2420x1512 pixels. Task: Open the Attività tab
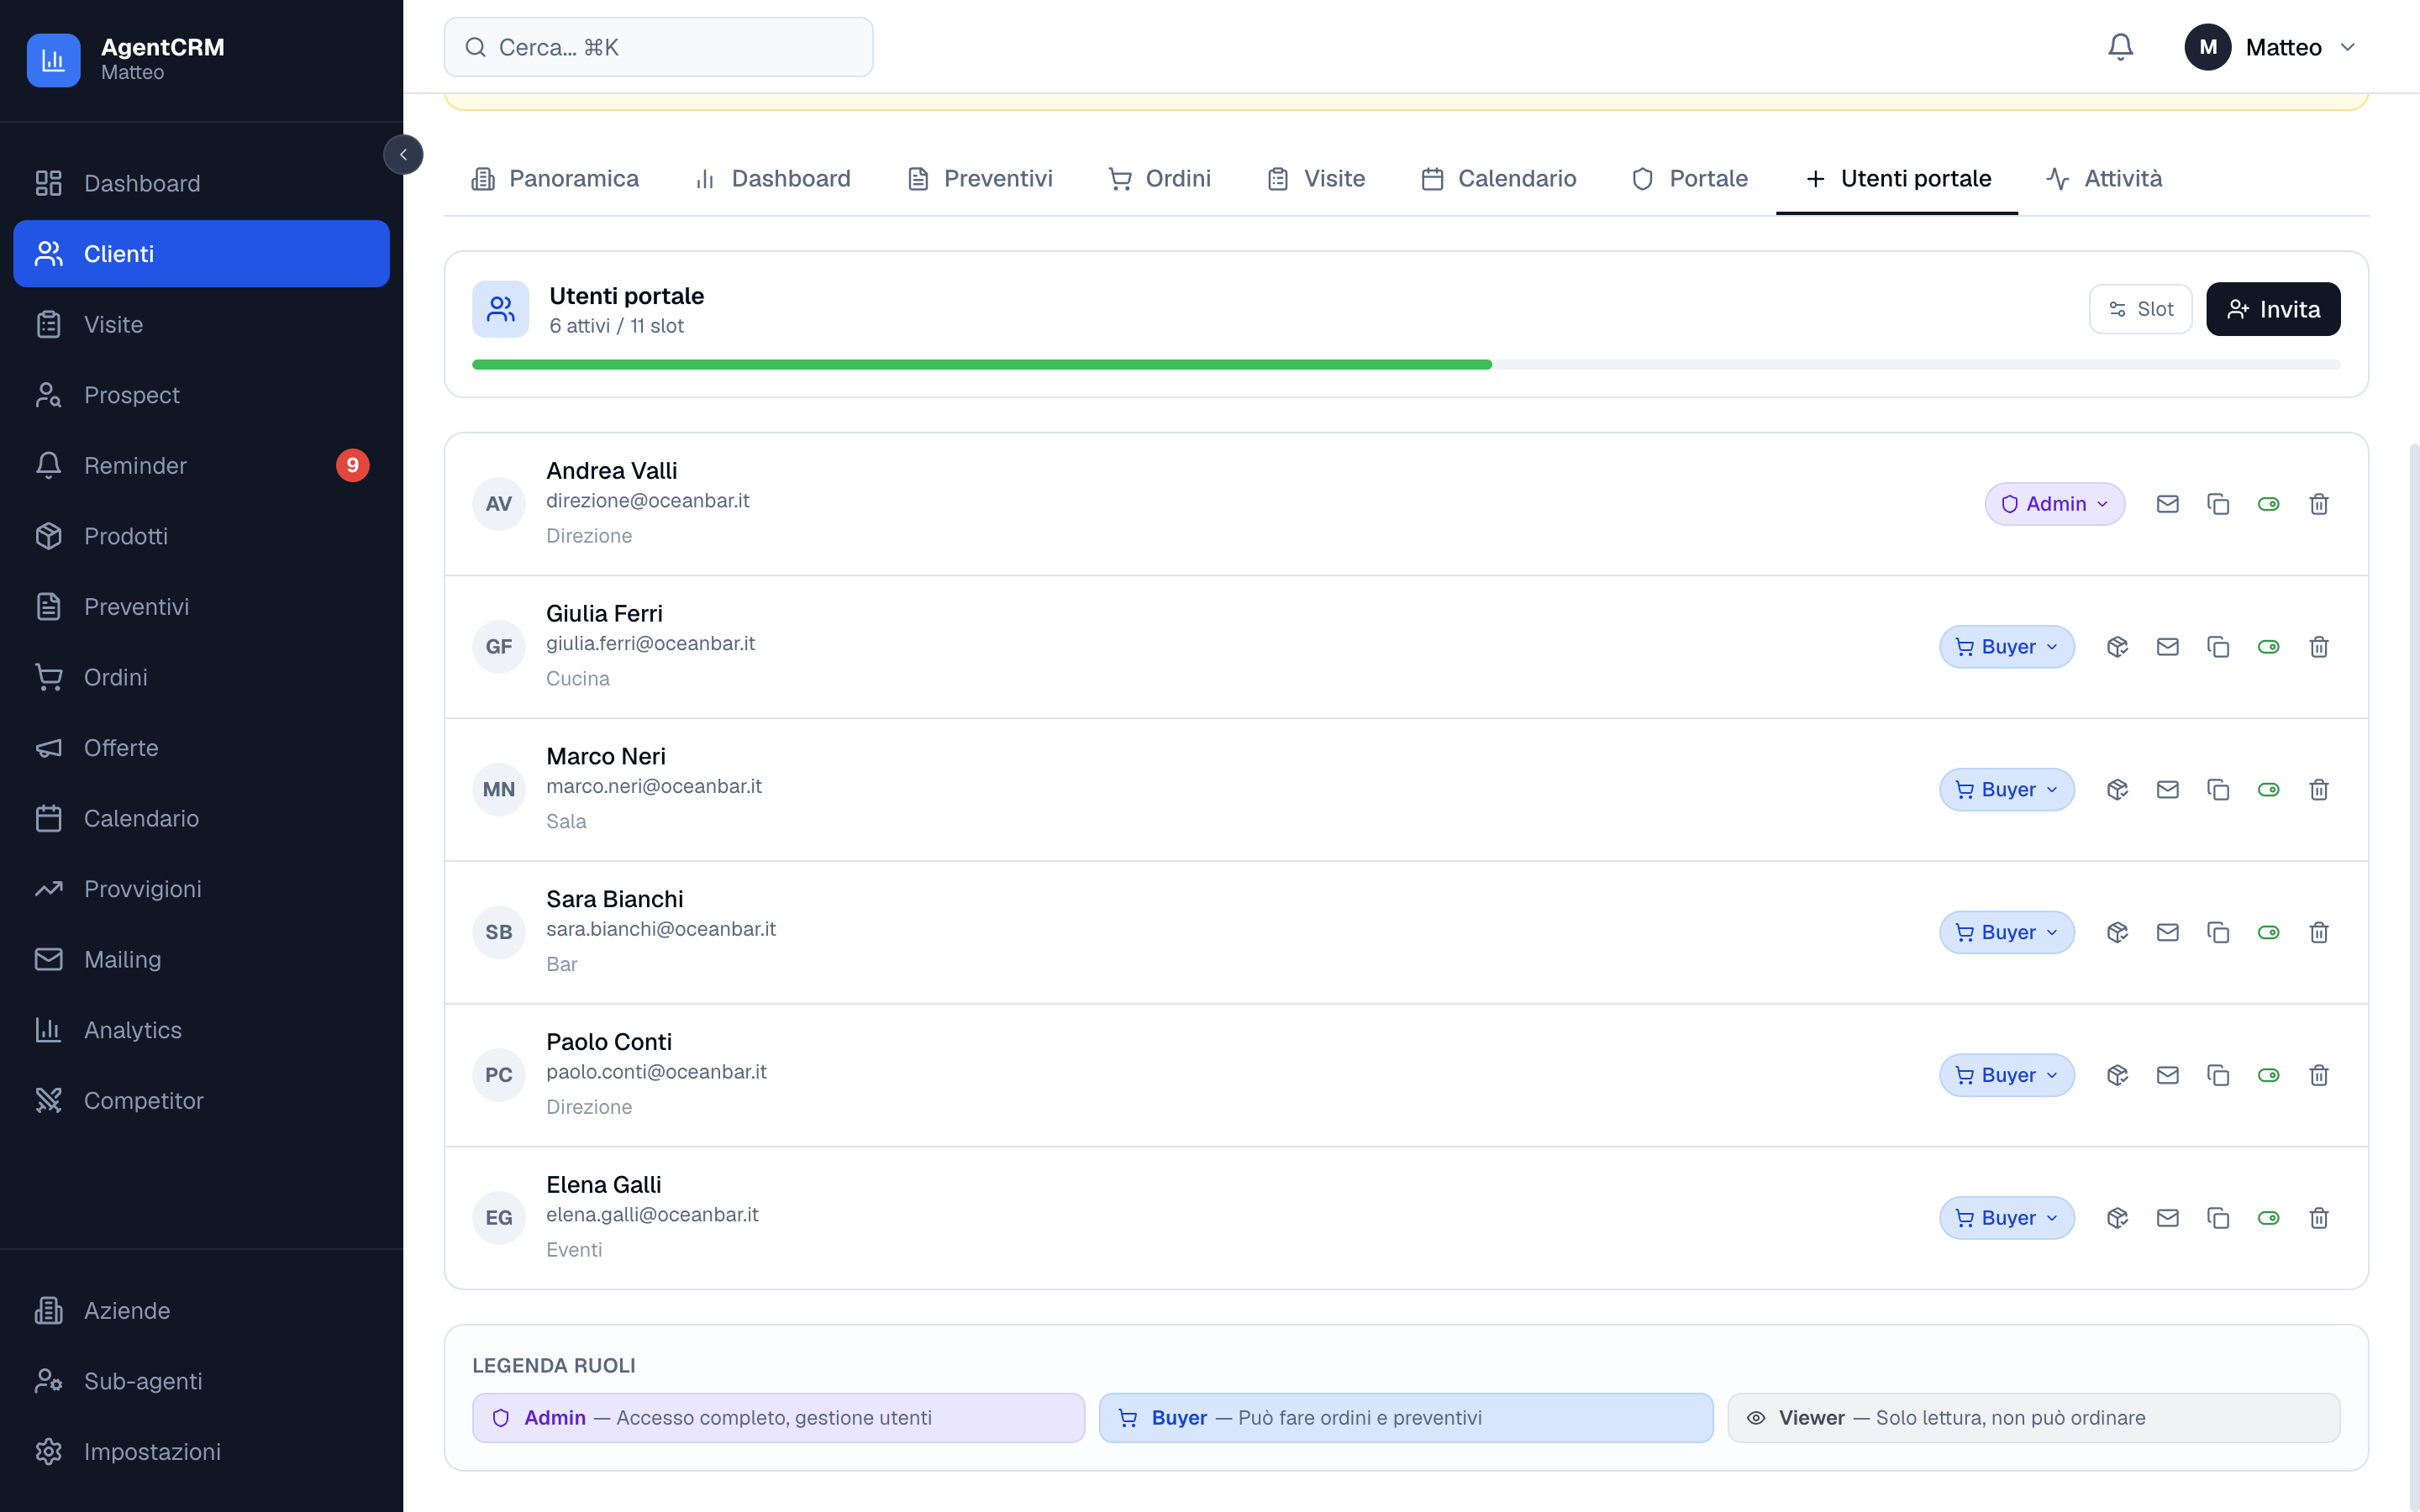pyautogui.click(x=2104, y=179)
